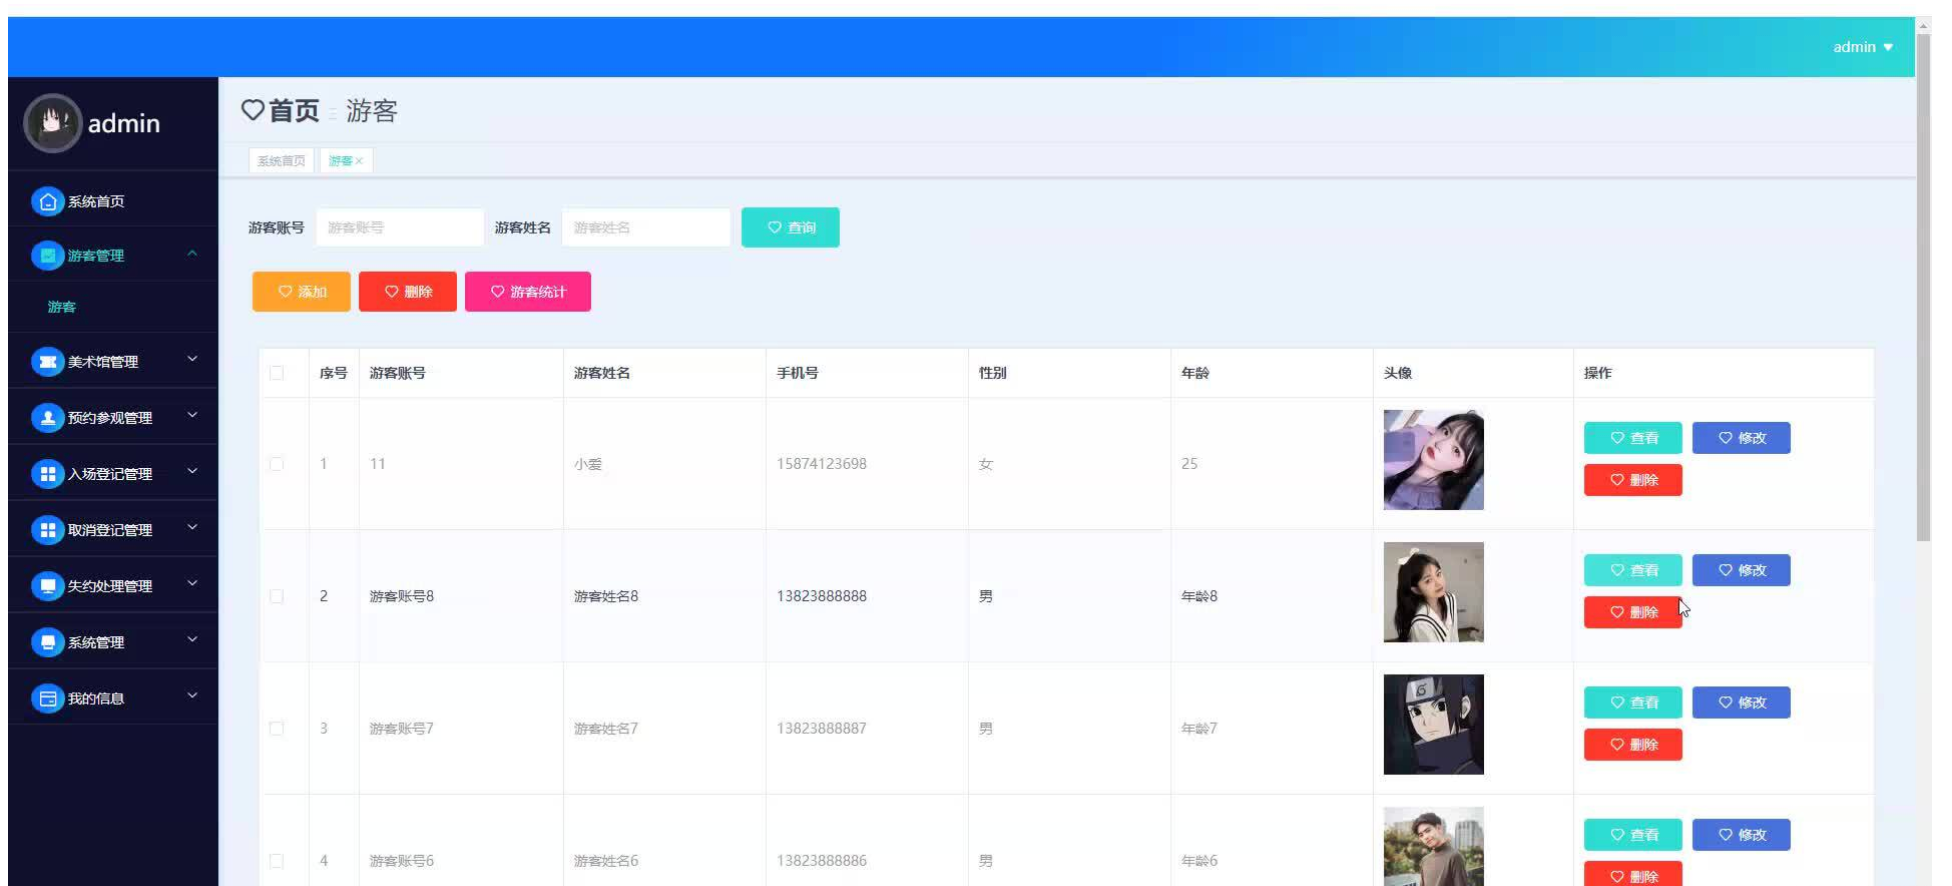Click 查看 for 游客账号7 row

[x=1633, y=703]
